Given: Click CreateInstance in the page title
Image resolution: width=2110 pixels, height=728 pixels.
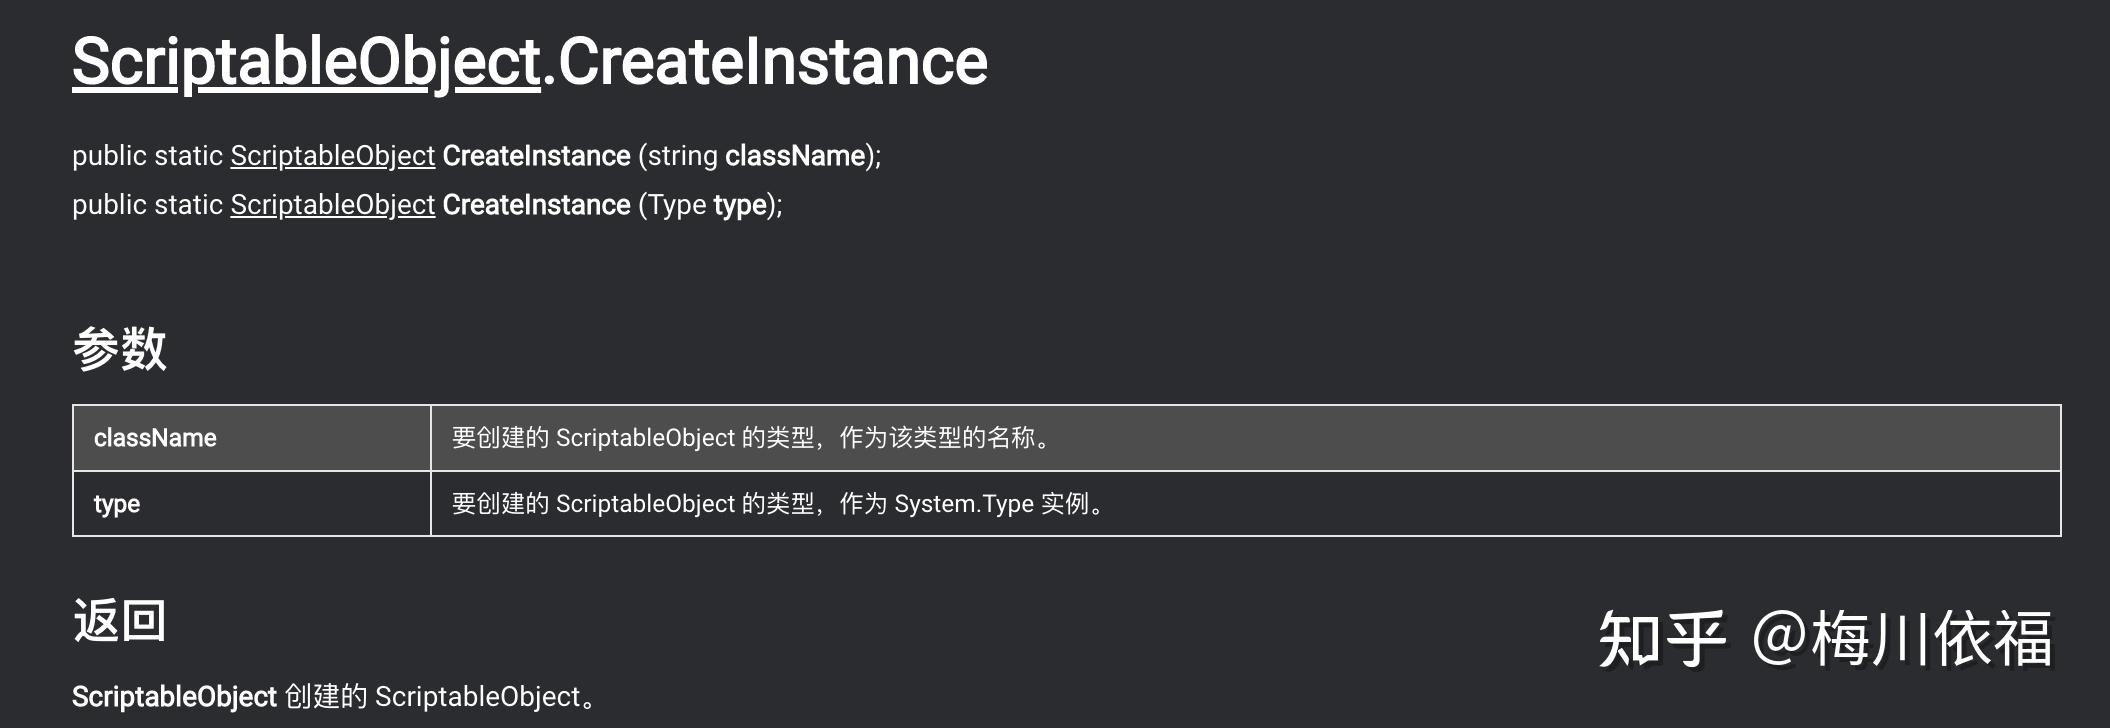Looking at the screenshot, I should click(x=773, y=62).
